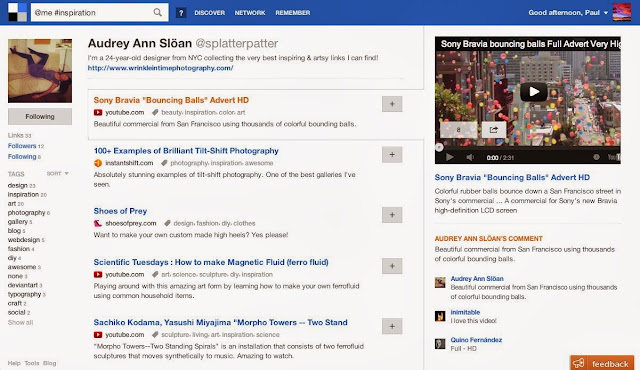The image size is (640, 370).
Task: Filter by the photography tag
Action: pos(27,213)
